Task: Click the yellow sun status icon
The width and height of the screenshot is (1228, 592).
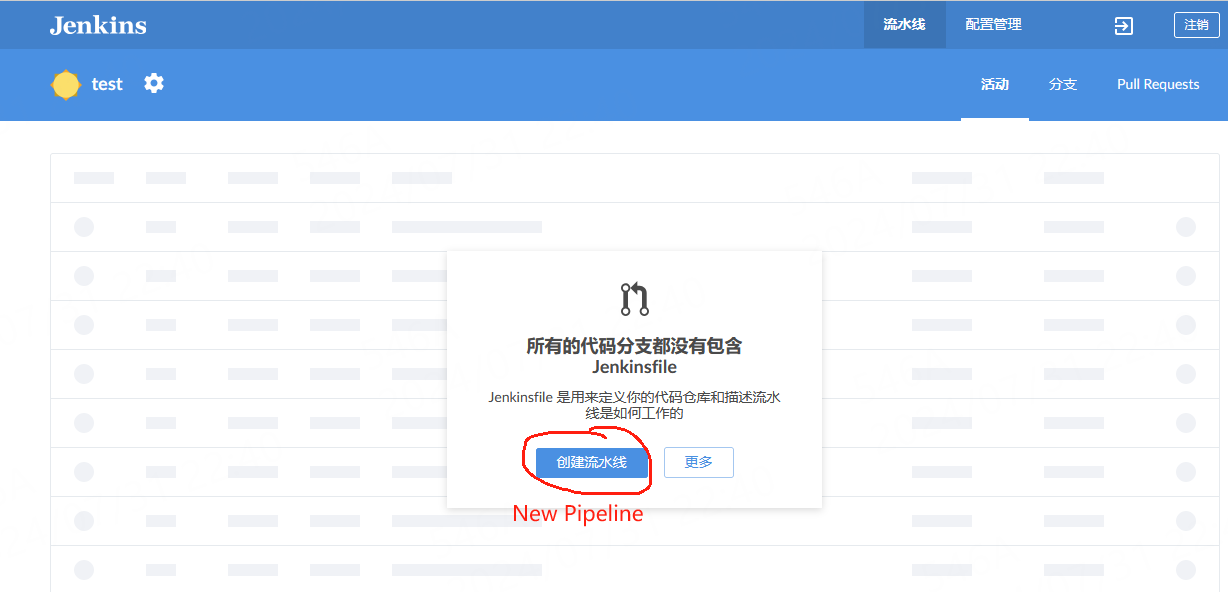Action: pos(66,84)
